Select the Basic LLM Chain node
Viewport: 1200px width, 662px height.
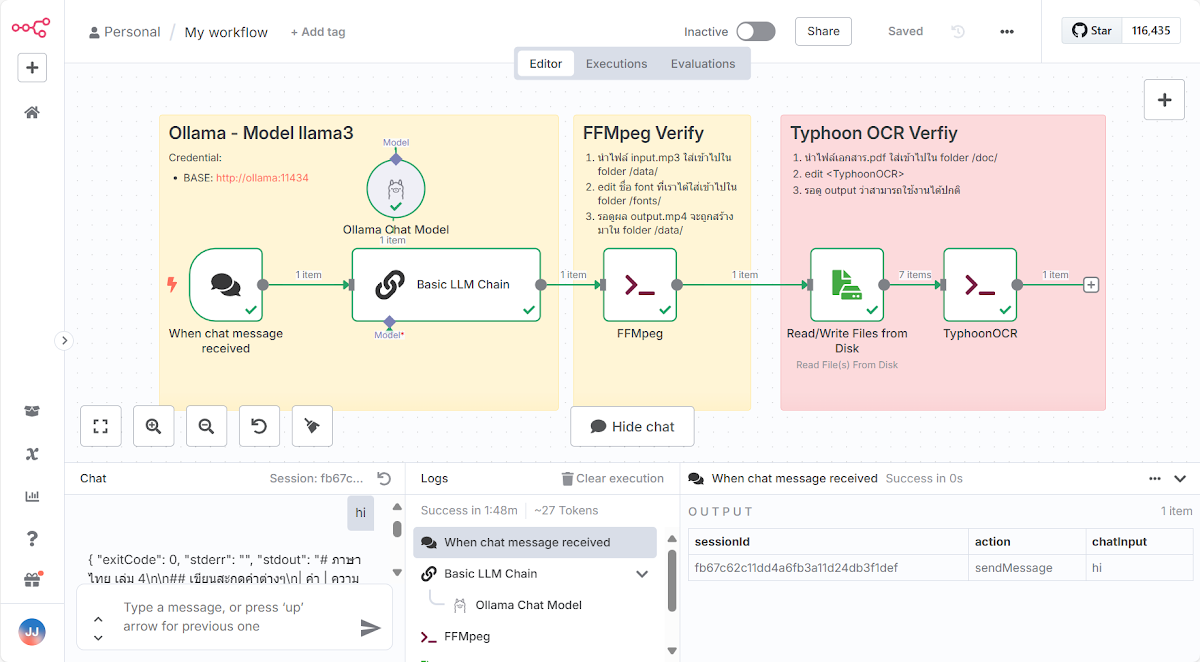click(446, 285)
